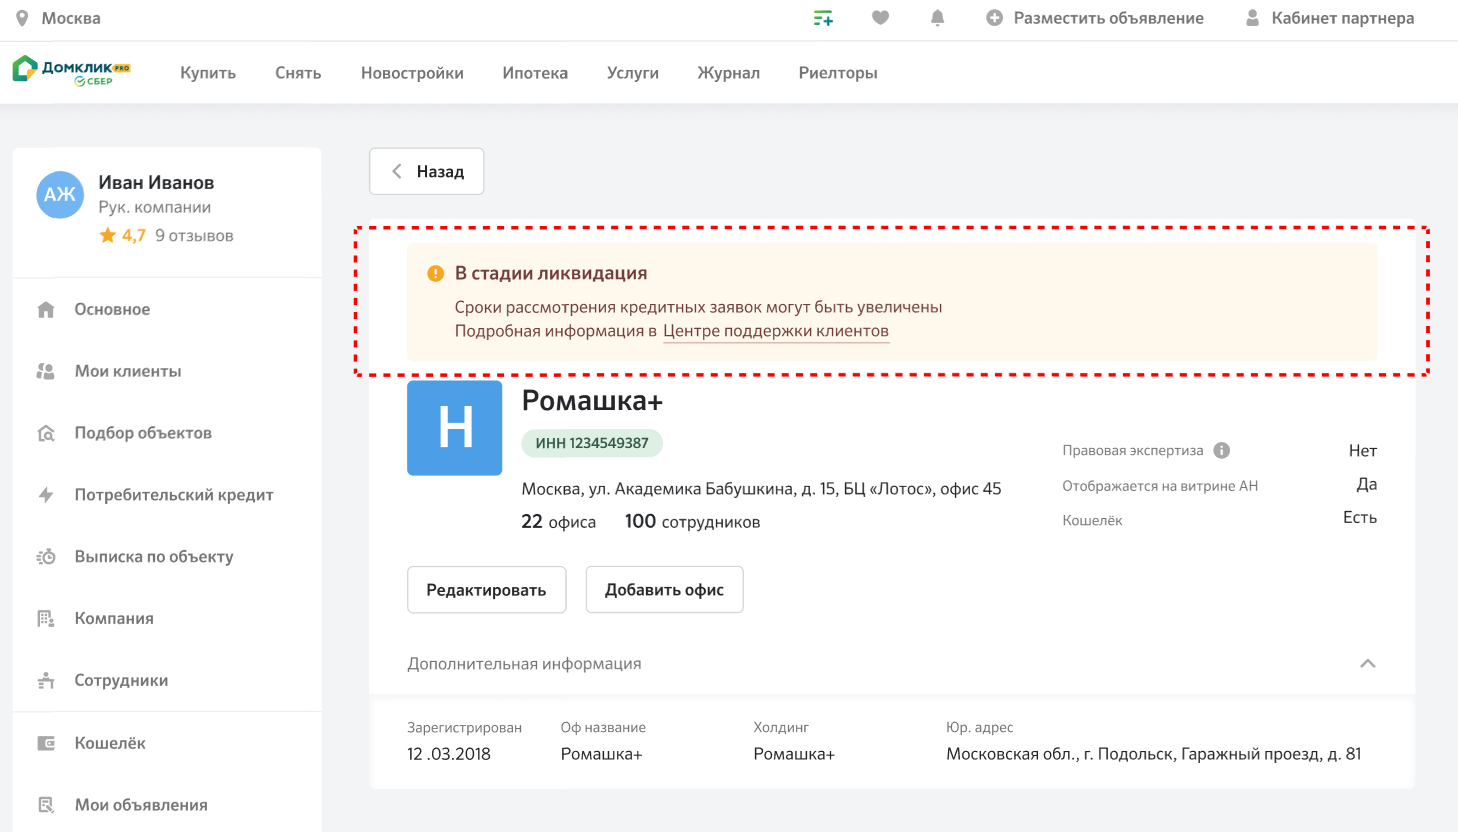Go back with the Назад button
Viewport: 1458px width, 832px height.
[x=427, y=172]
